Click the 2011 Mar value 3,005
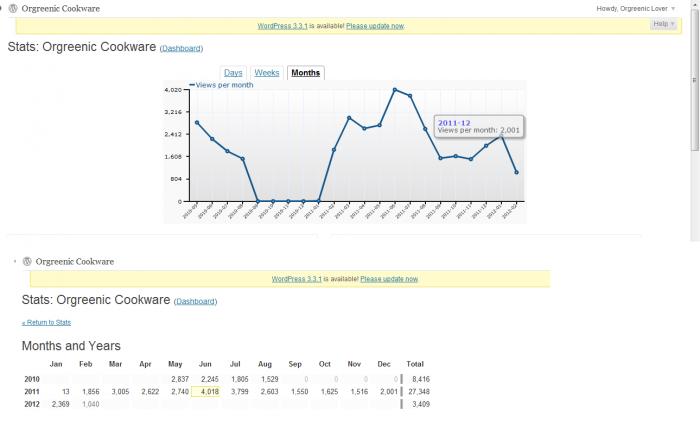The width and height of the screenshot is (700, 436). pyautogui.click(x=120, y=391)
